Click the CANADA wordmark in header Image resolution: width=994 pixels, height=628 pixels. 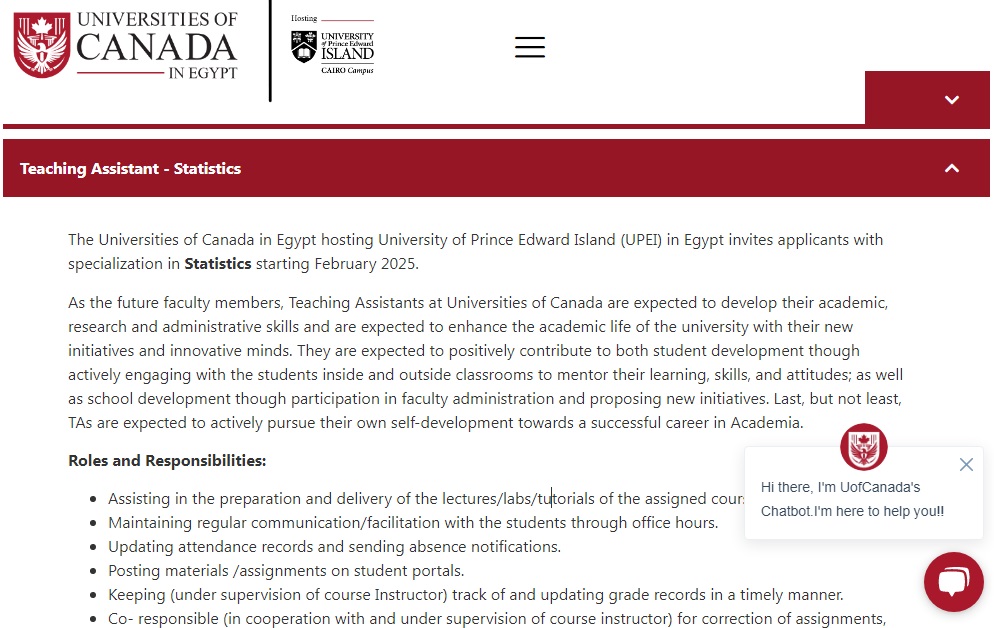[156, 47]
